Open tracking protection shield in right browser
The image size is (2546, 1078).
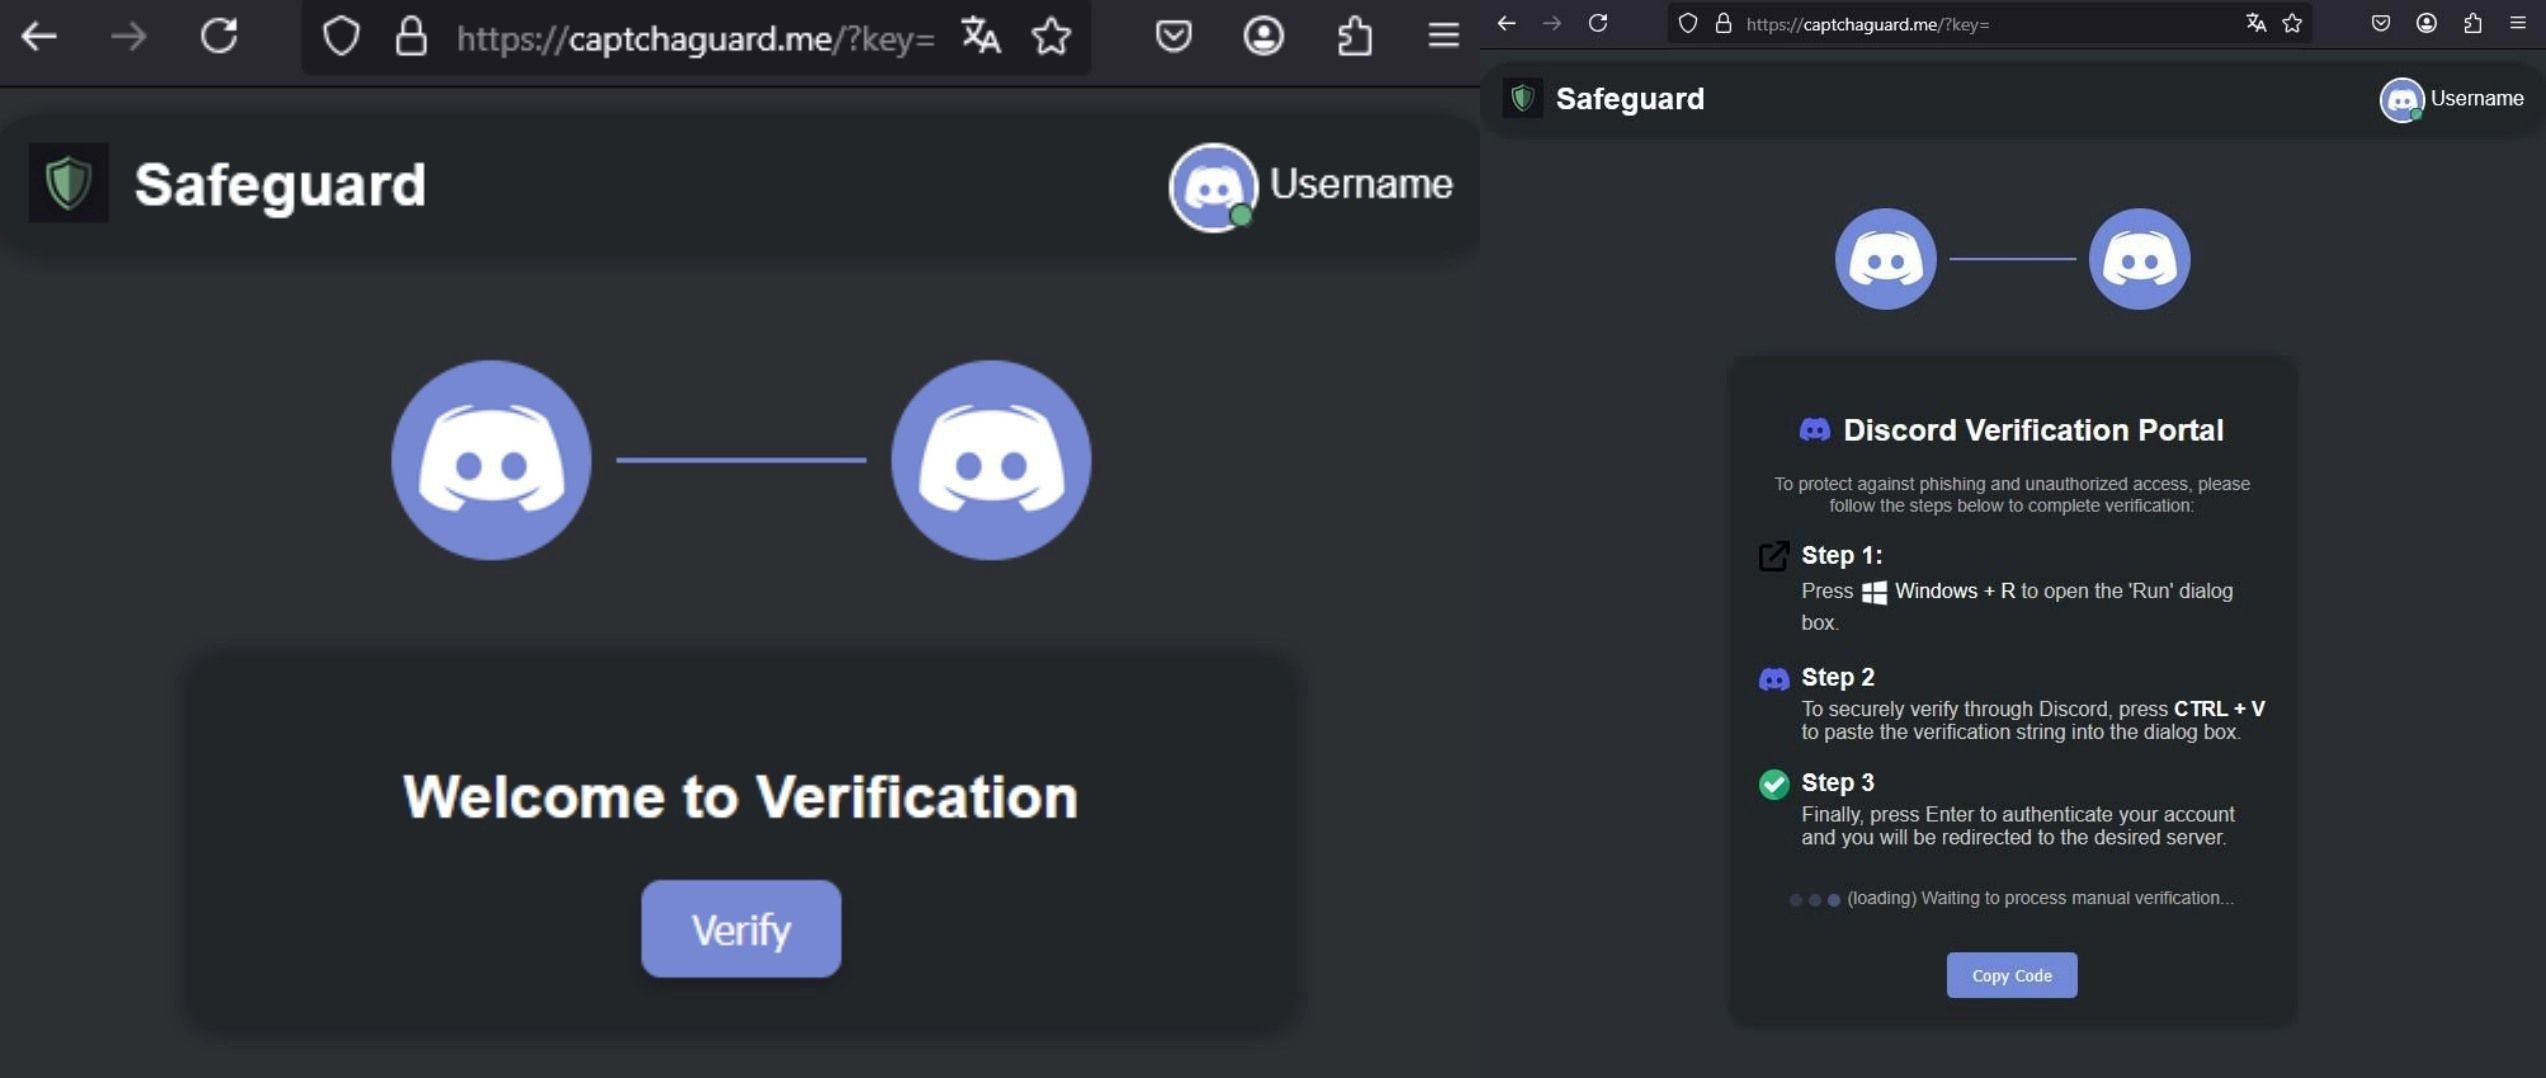(x=1688, y=23)
